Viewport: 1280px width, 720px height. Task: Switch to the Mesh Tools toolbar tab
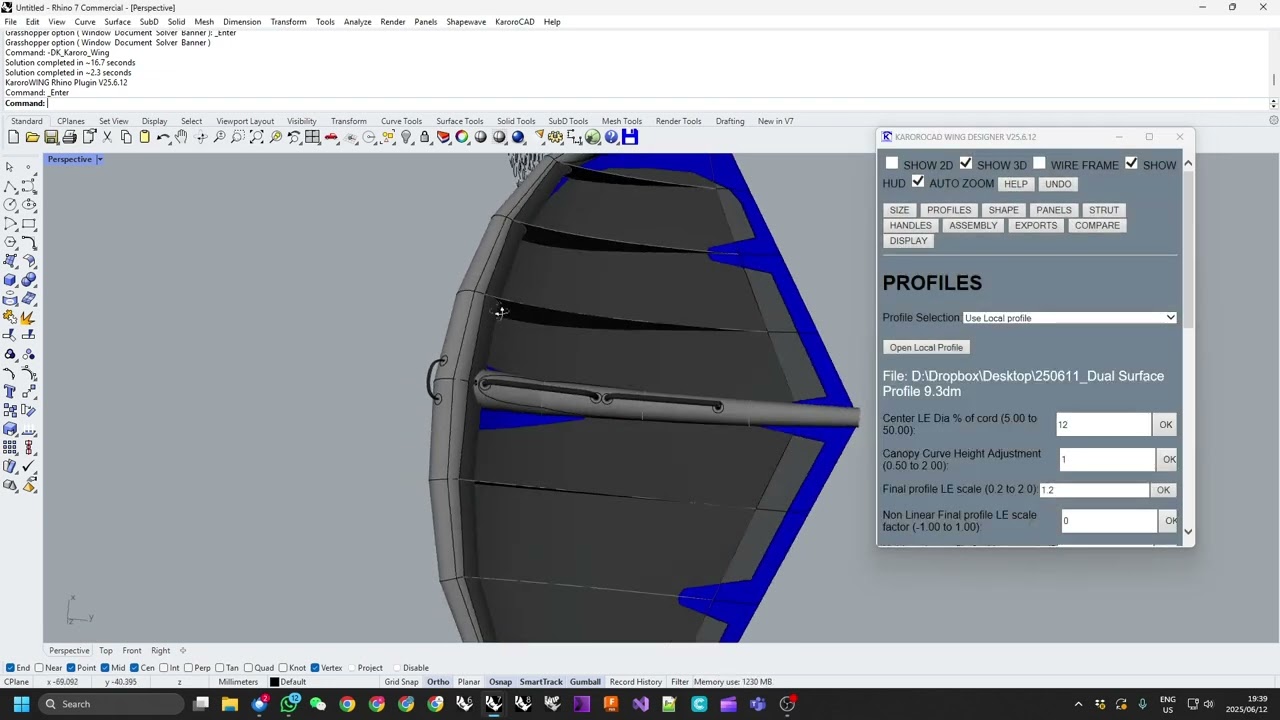pos(622,121)
